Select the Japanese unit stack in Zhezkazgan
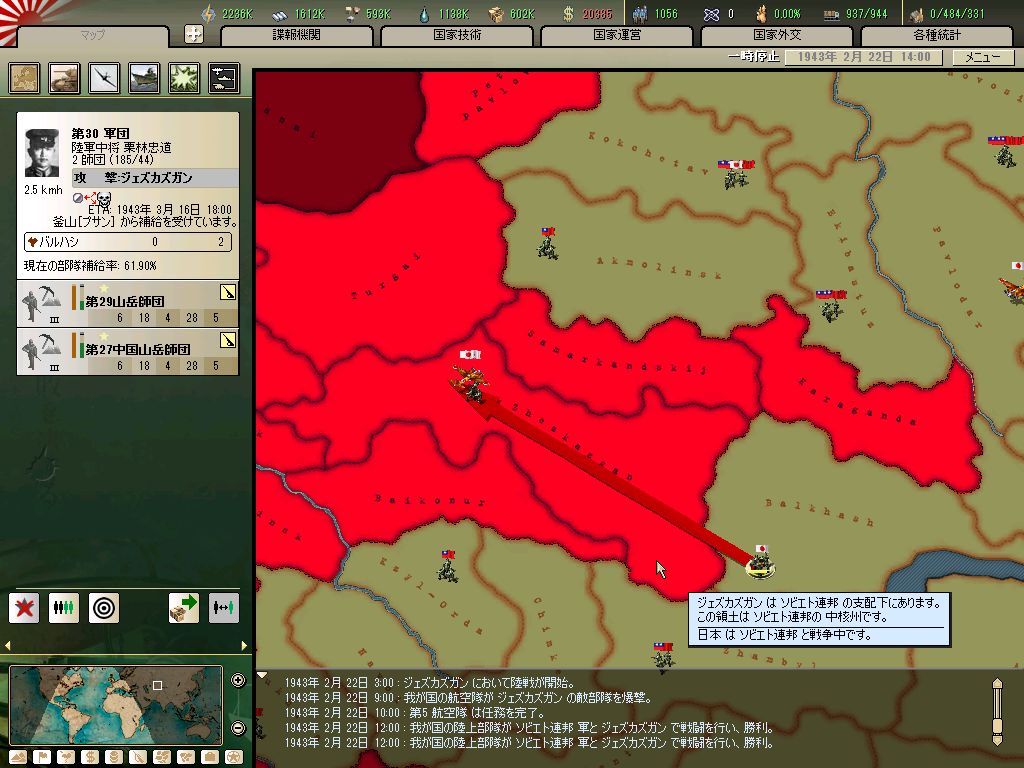1024x768 pixels. [470, 377]
